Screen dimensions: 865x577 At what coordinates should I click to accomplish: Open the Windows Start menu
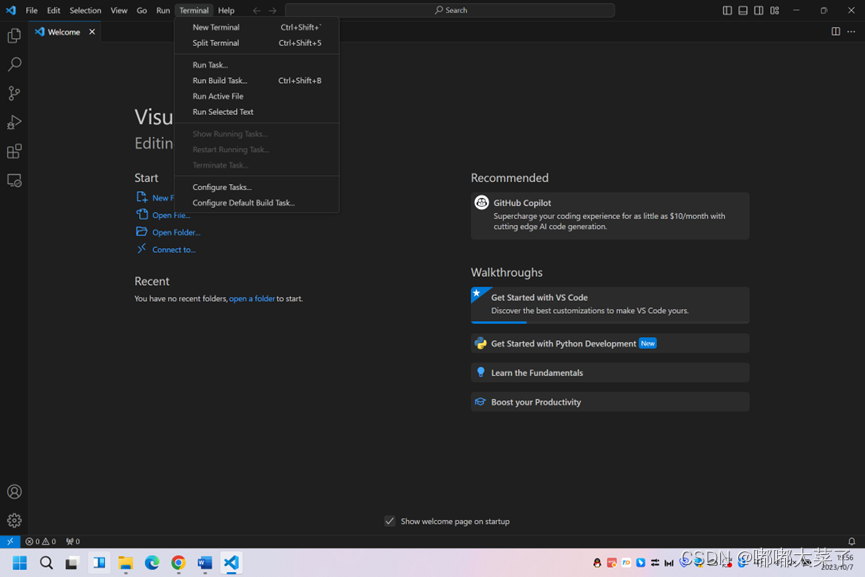[x=20, y=563]
